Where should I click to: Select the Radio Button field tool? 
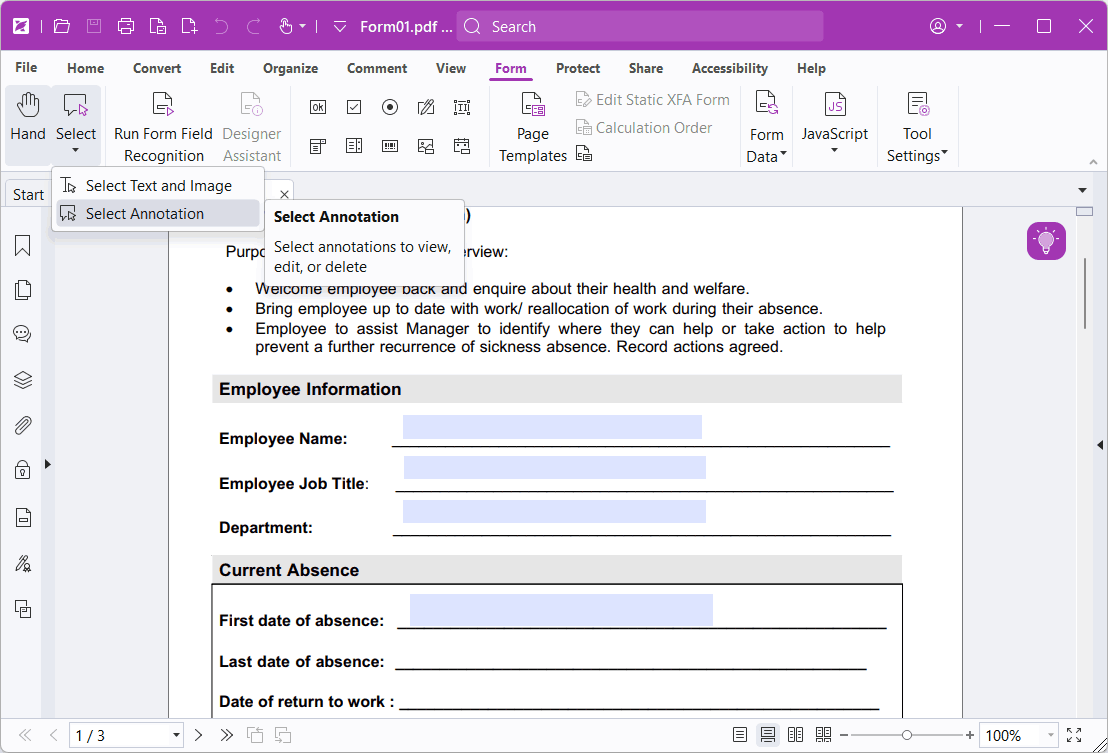(x=389, y=107)
